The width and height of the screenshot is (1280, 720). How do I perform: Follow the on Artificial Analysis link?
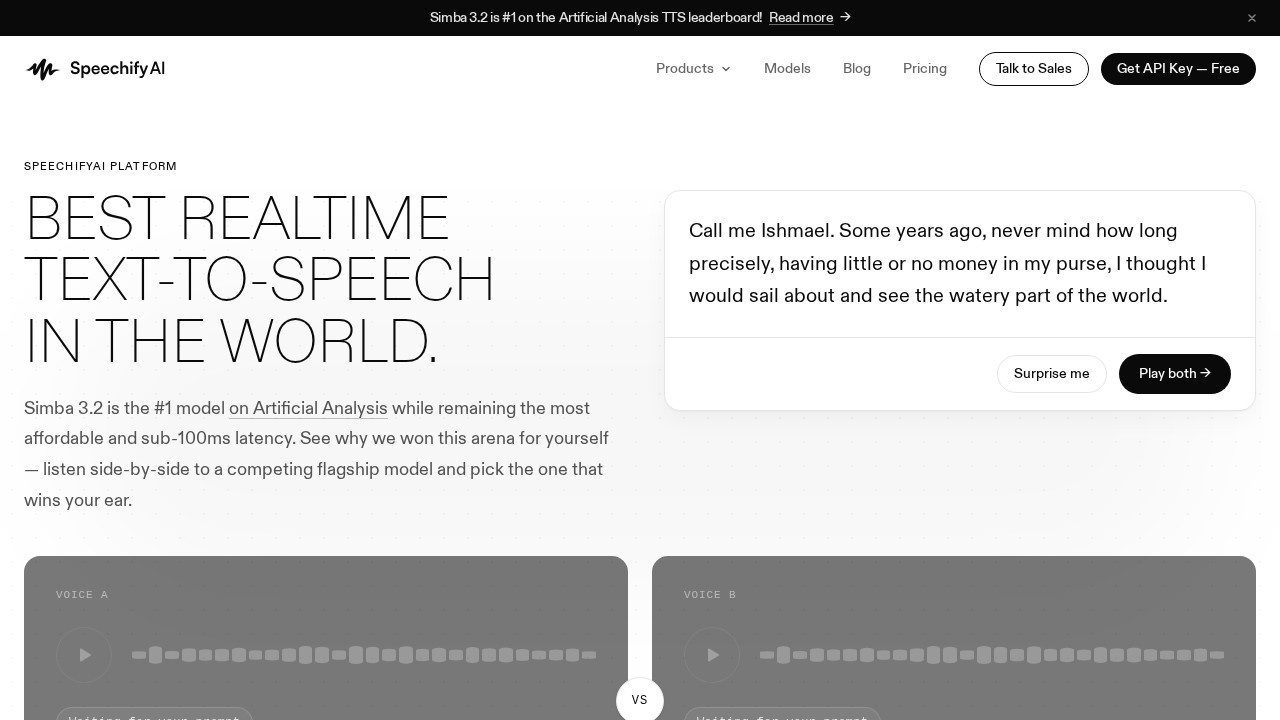pyautogui.click(x=308, y=408)
